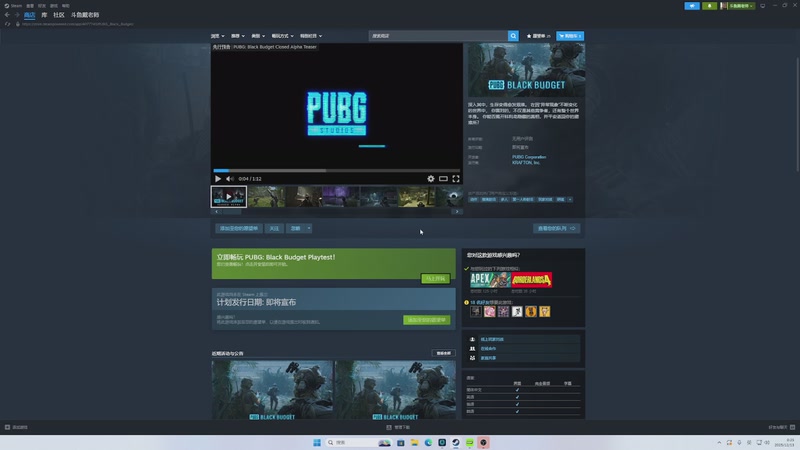Screen dimensions: 800x450
Task: Click the View Your Queue button
Action: click(557, 229)
